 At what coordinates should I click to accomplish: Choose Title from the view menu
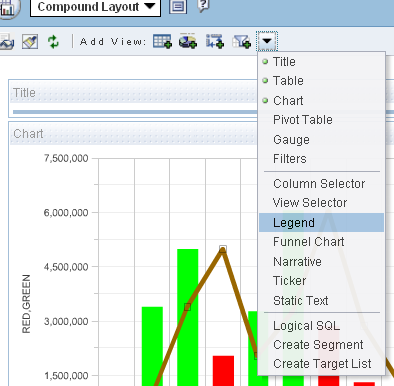pyautogui.click(x=321, y=62)
